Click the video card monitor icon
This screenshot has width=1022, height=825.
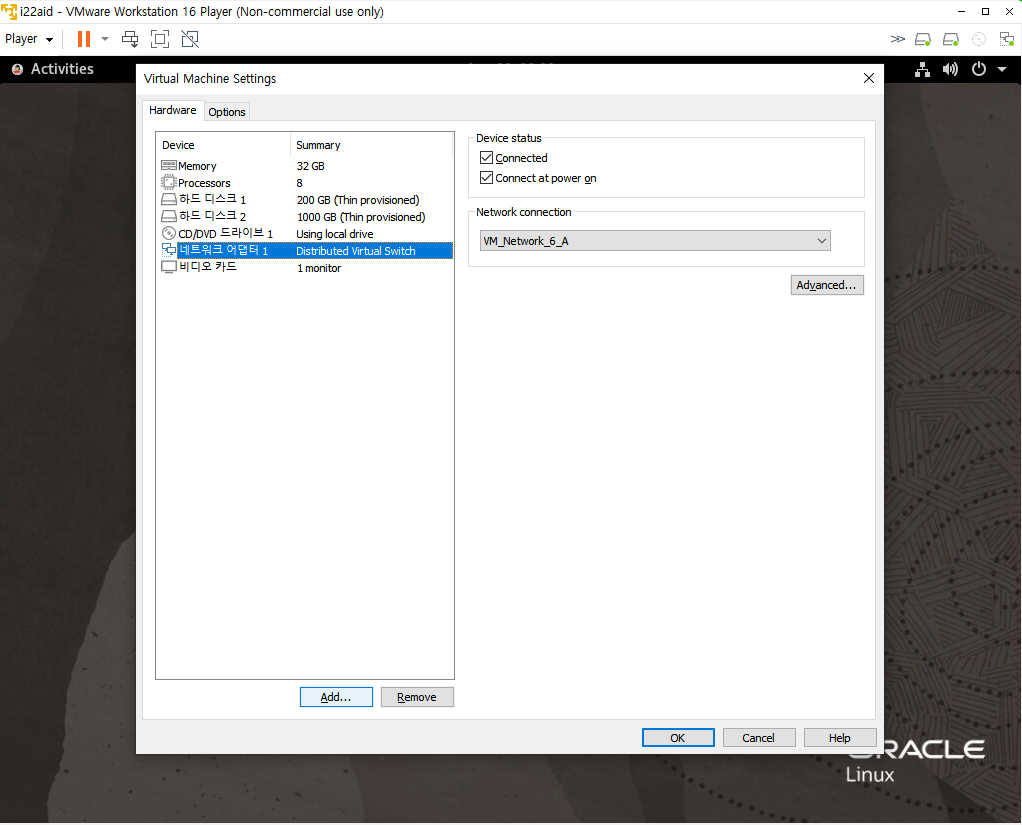(169, 267)
